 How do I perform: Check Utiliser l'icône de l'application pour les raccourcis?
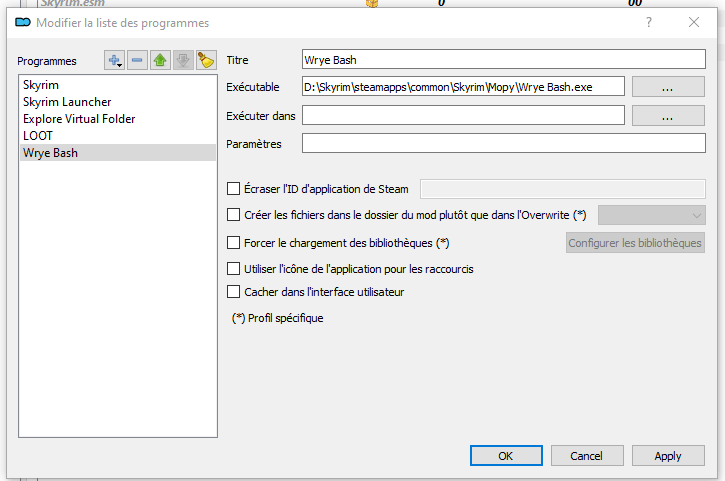pos(233,269)
